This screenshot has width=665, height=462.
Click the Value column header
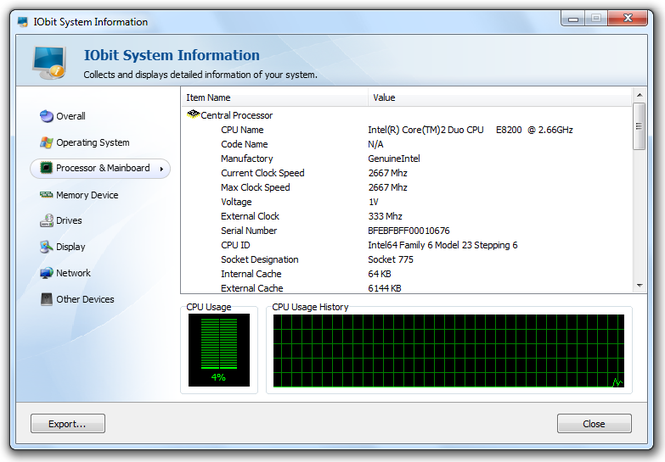(x=500, y=98)
